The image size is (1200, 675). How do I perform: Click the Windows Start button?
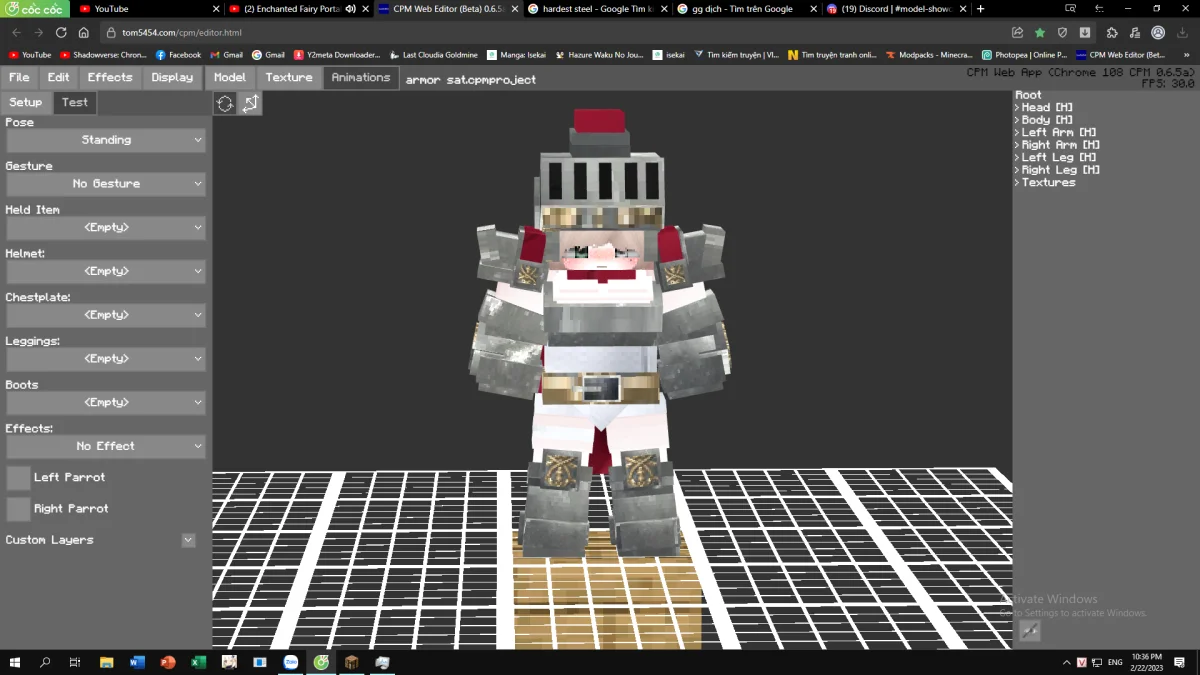coord(15,662)
